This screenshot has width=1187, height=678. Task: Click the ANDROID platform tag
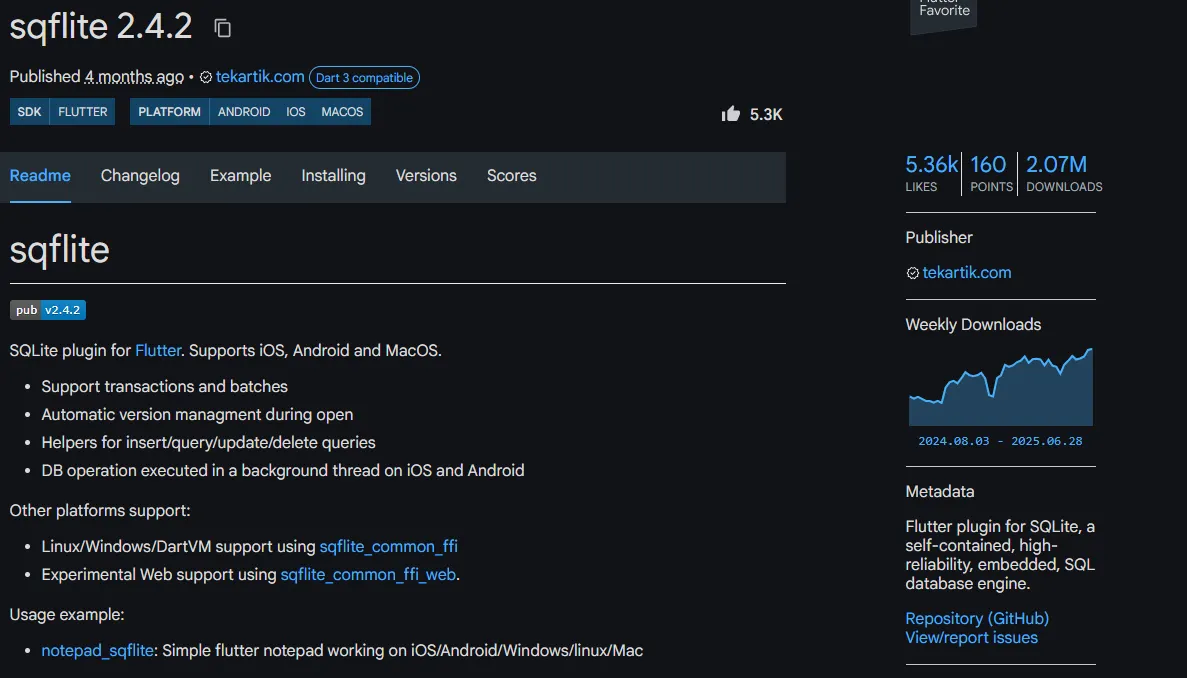coord(244,112)
